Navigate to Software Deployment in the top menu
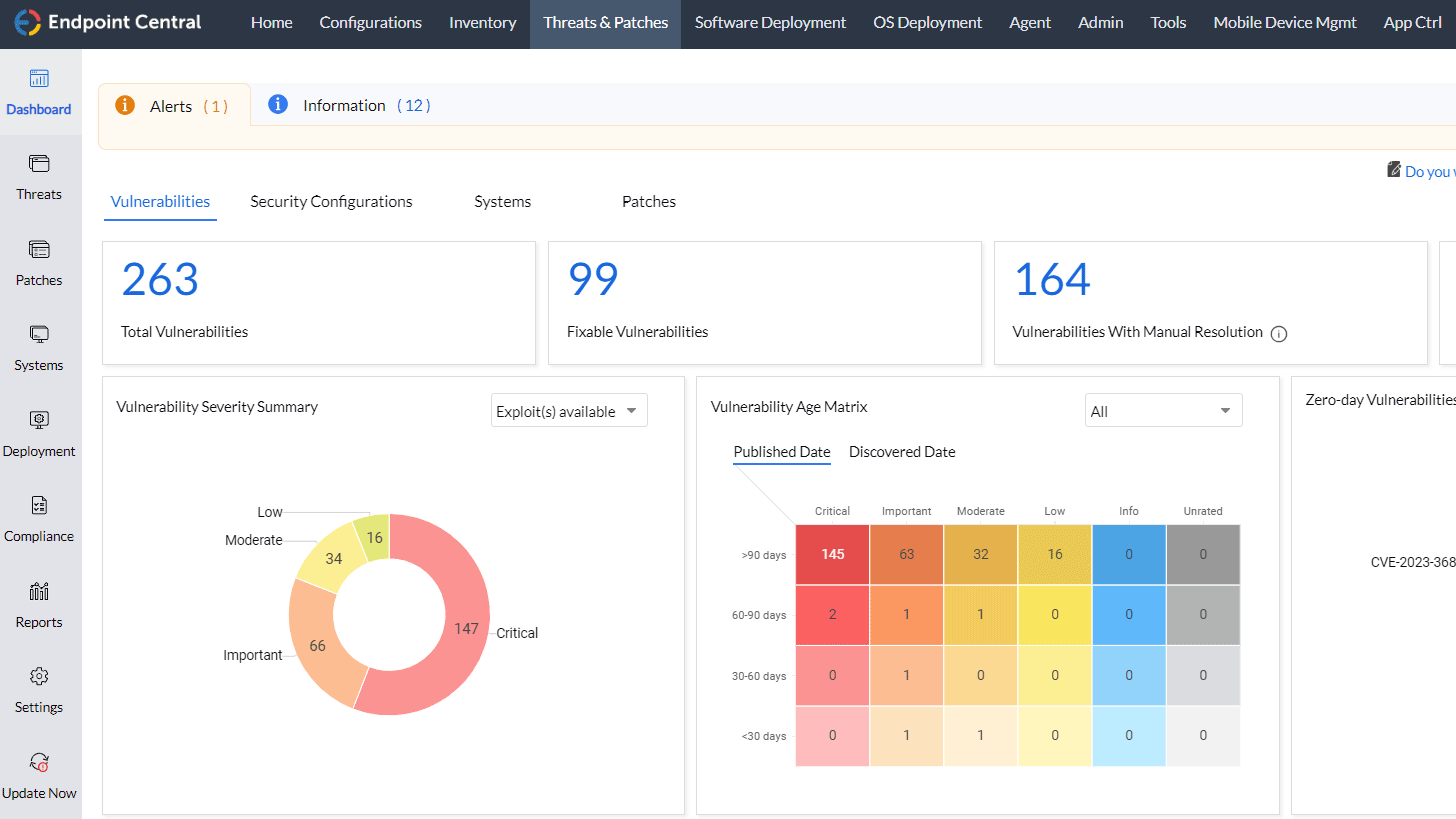This screenshot has height=819, width=1456. click(769, 22)
